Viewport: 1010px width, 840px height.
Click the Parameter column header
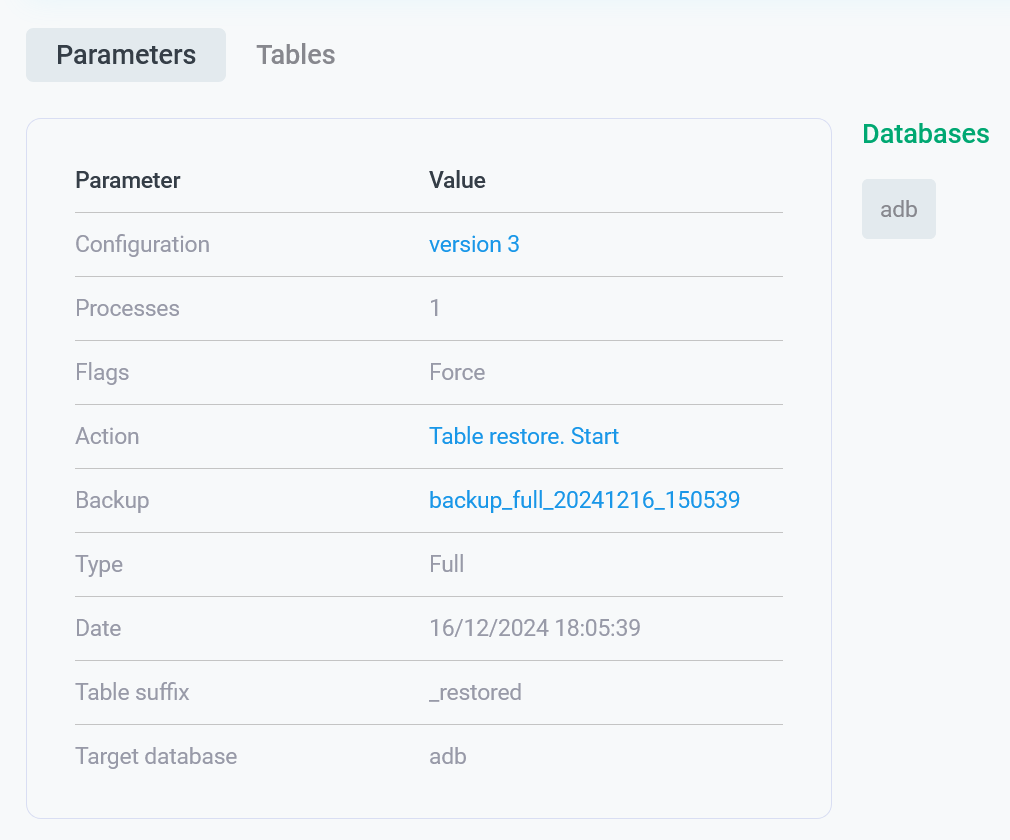(x=128, y=180)
